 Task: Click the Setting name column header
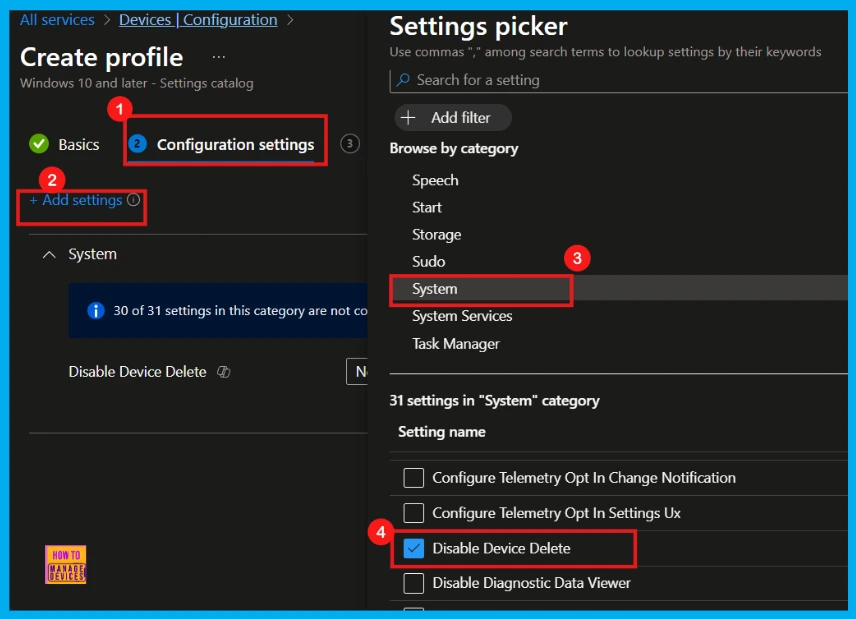tap(442, 432)
